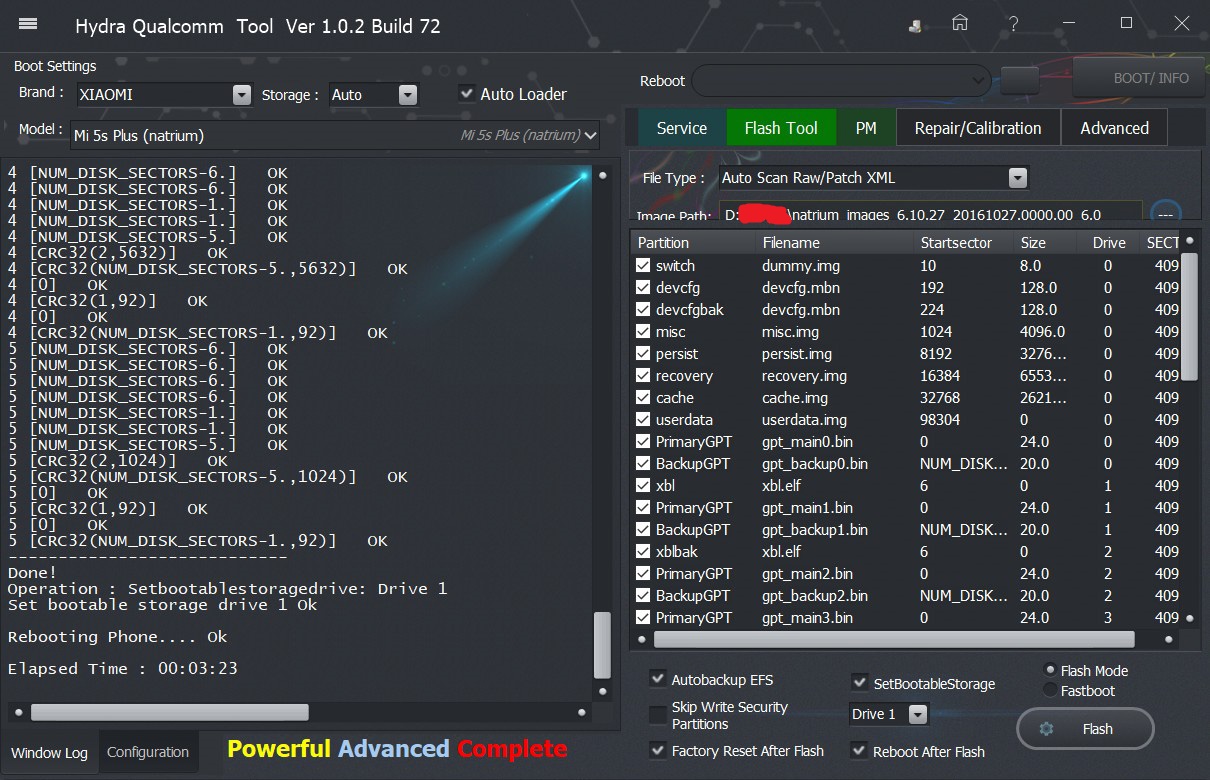Image resolution: width=1210 pixels, height=780 pixels.
Task: Select the devcfg.mbn filename for devcfg row
Action: pos(801,287)
